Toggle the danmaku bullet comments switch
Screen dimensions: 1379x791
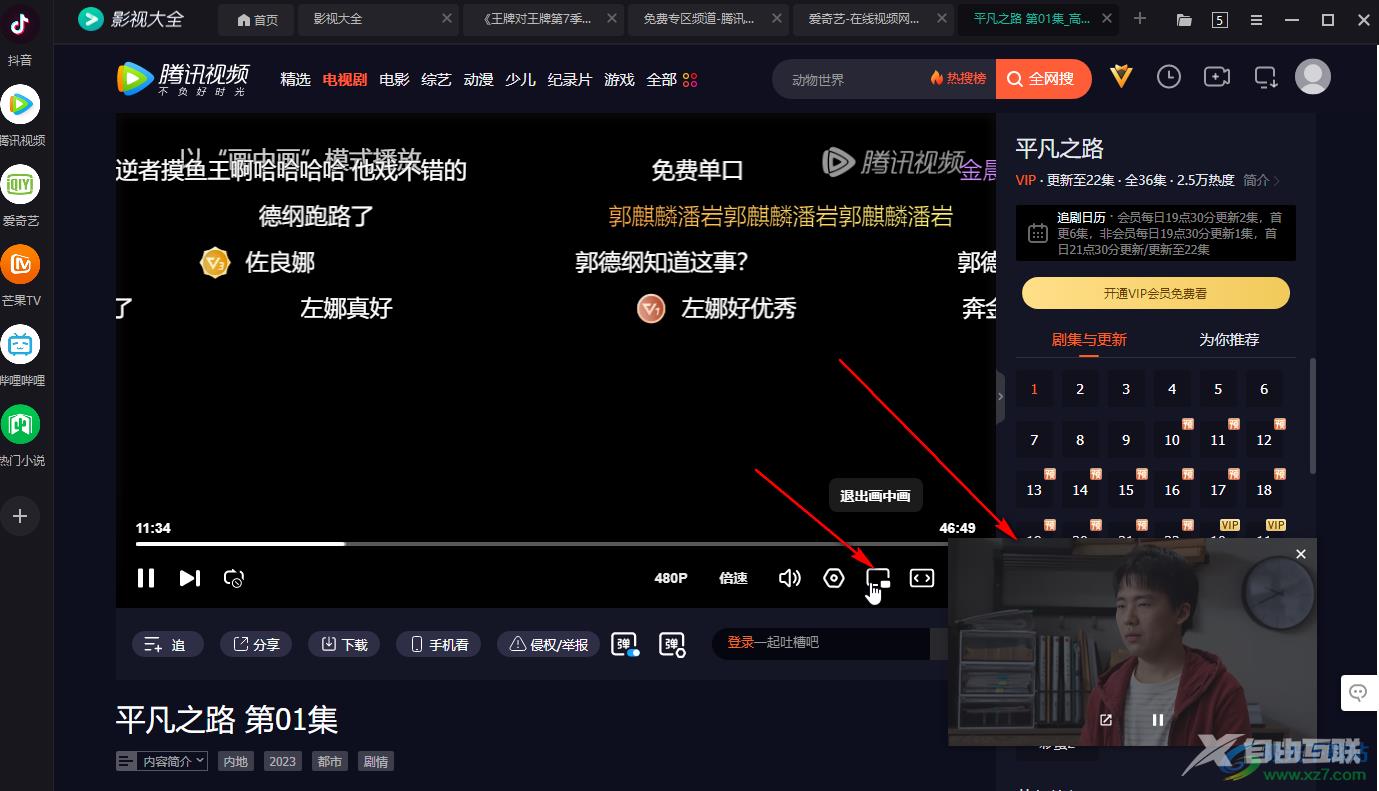[x=625, y=645]
